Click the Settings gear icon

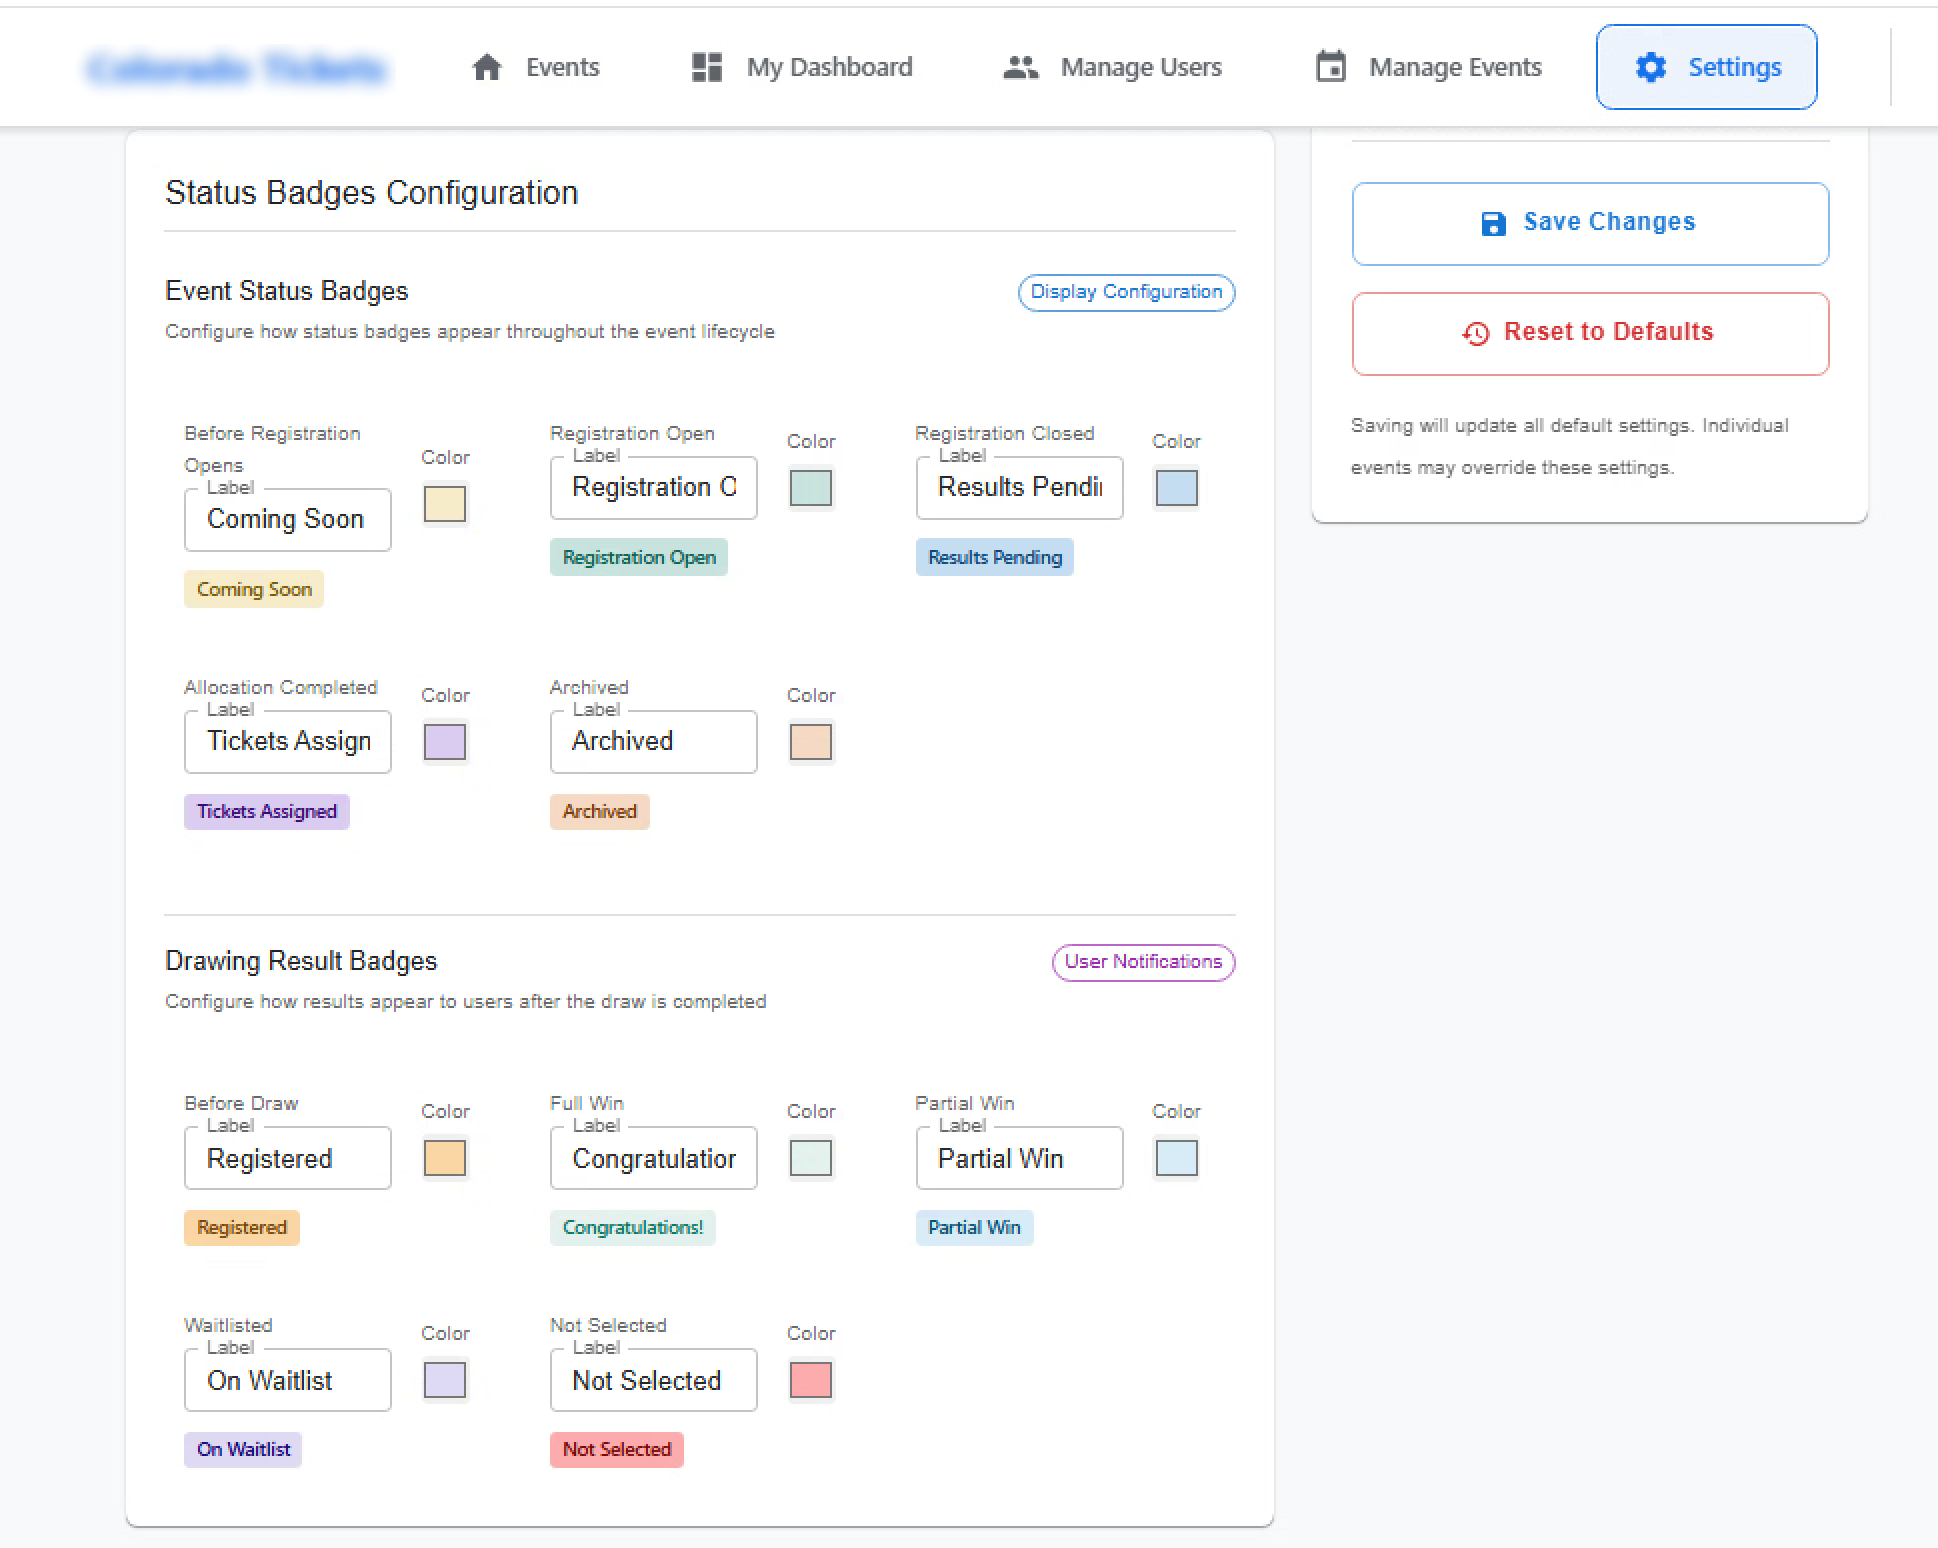click(1650, 67)
